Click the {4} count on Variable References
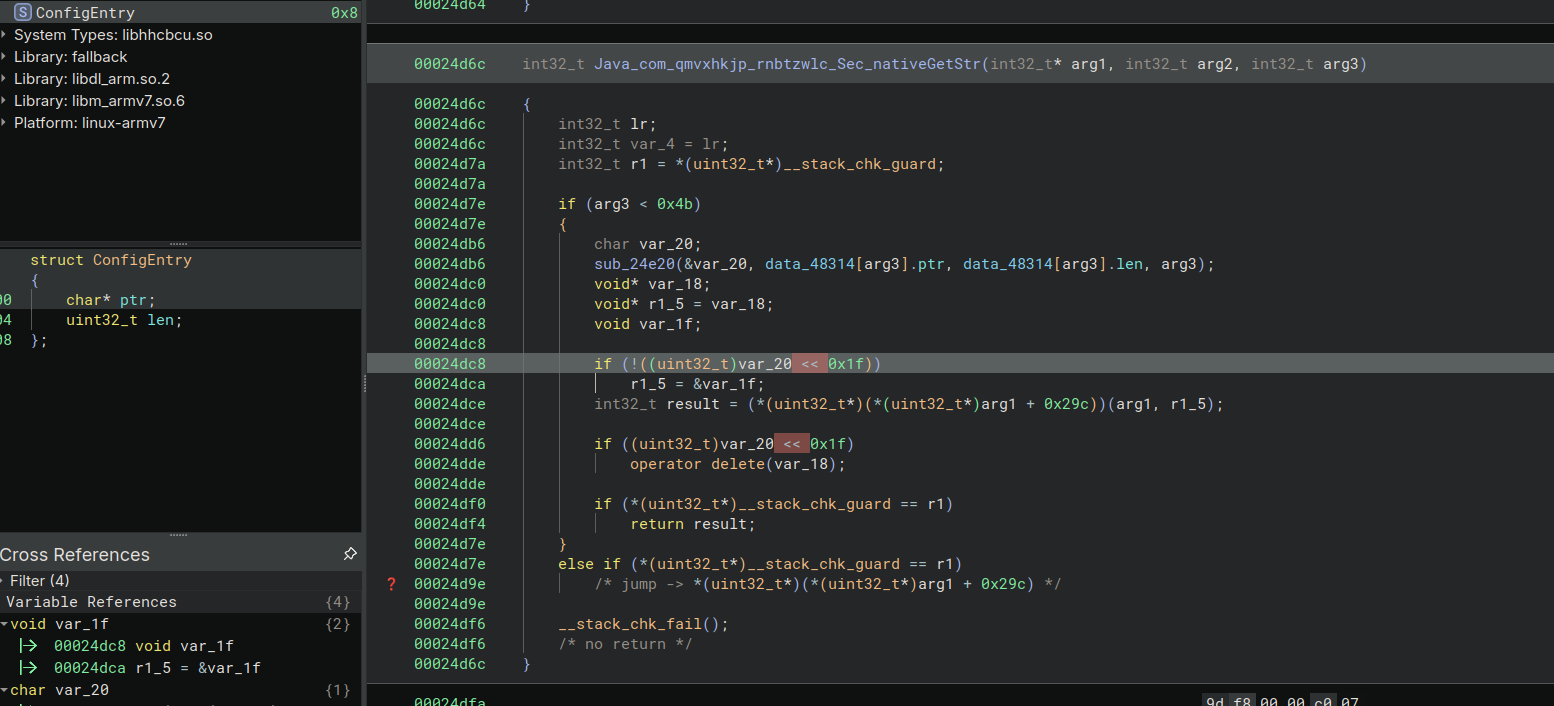This screenshot has height=706, width=1554. [x=338, y=602]
